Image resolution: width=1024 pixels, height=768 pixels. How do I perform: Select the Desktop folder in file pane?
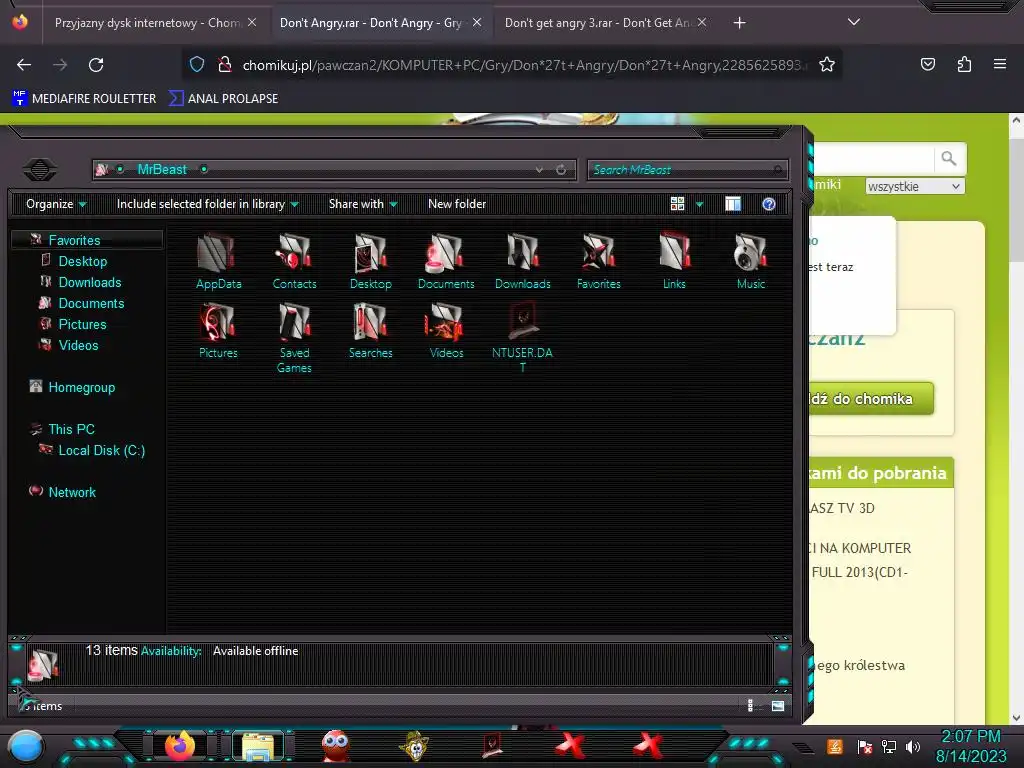tap(370, 261)
